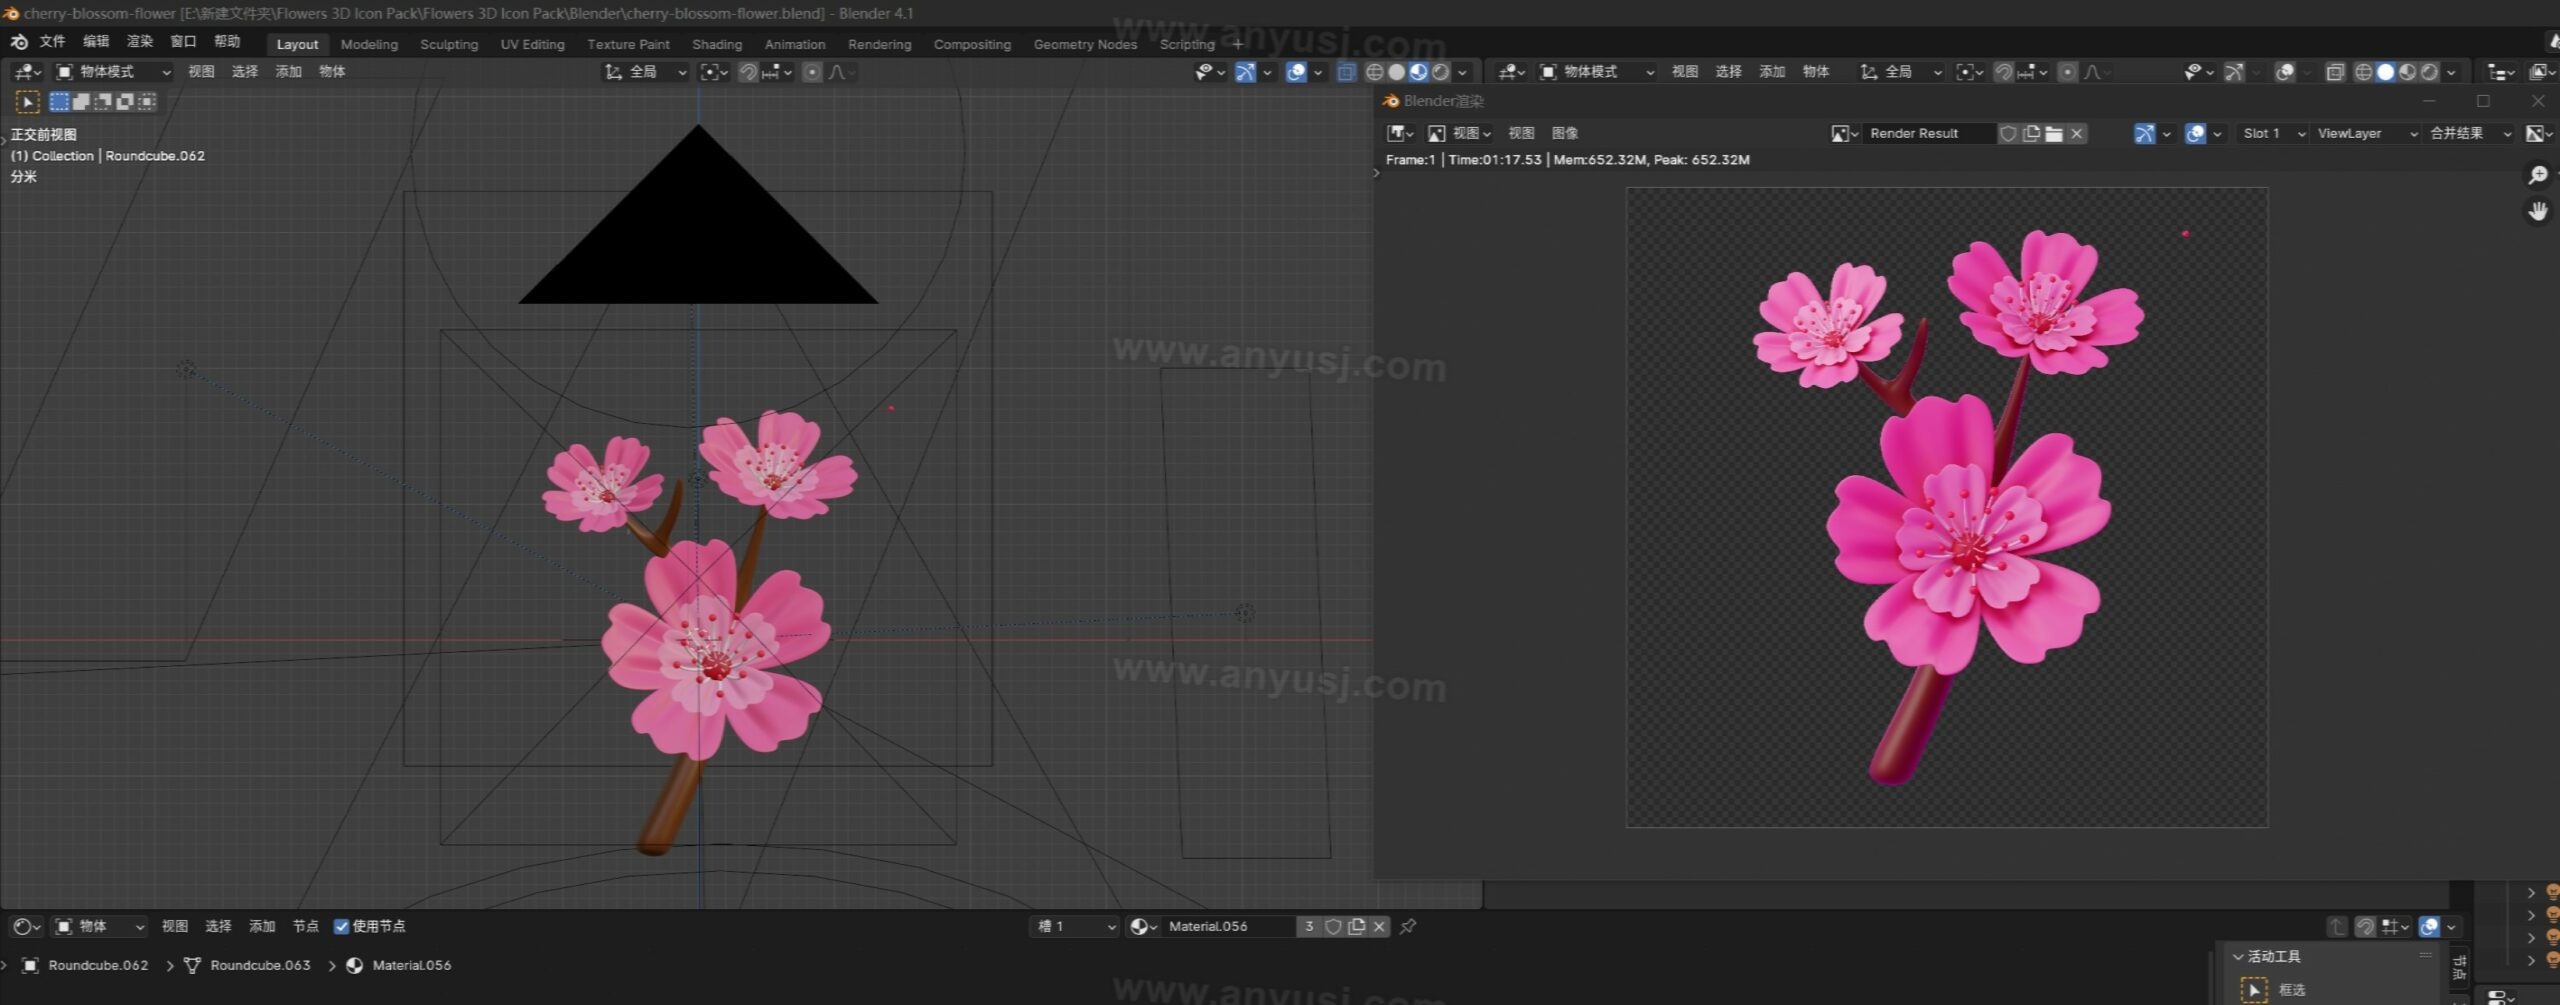Open material slot 槽 1 dropdown
Screen dimensions: 2560x1005
[1074, 926]
